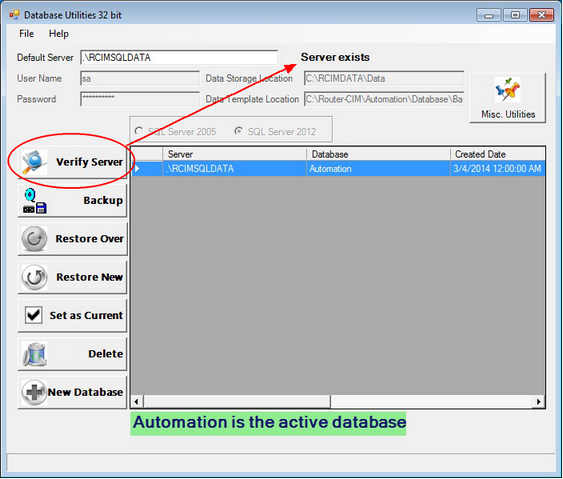
Task: Click the scroll right arrow in grid
Action: point(538,401)
